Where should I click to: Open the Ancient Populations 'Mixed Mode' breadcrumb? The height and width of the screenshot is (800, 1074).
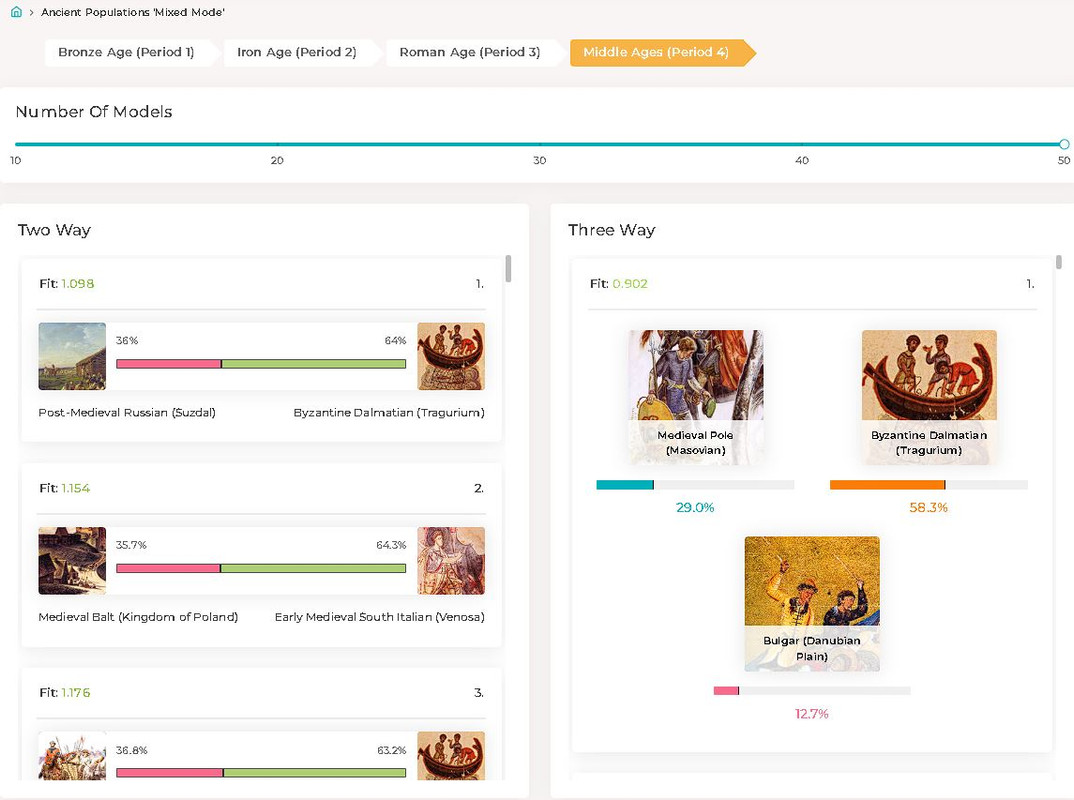click(133, 12)
